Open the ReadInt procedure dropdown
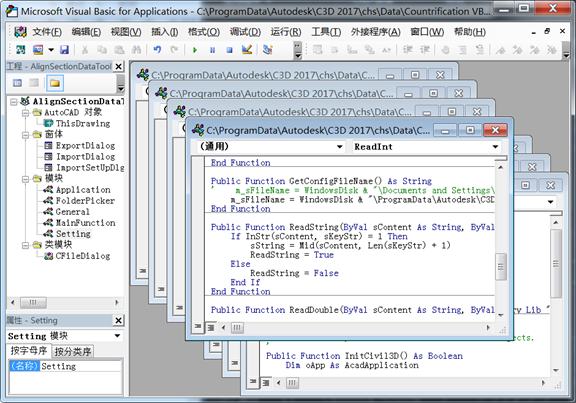576x403 pixels. click(496, 147)
